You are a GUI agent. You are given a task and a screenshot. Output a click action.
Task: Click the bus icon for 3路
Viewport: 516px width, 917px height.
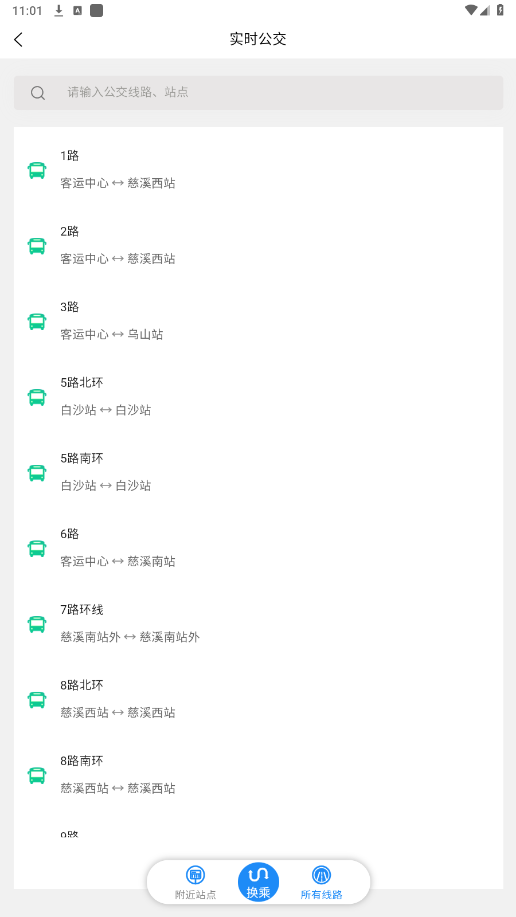point(37,321)
